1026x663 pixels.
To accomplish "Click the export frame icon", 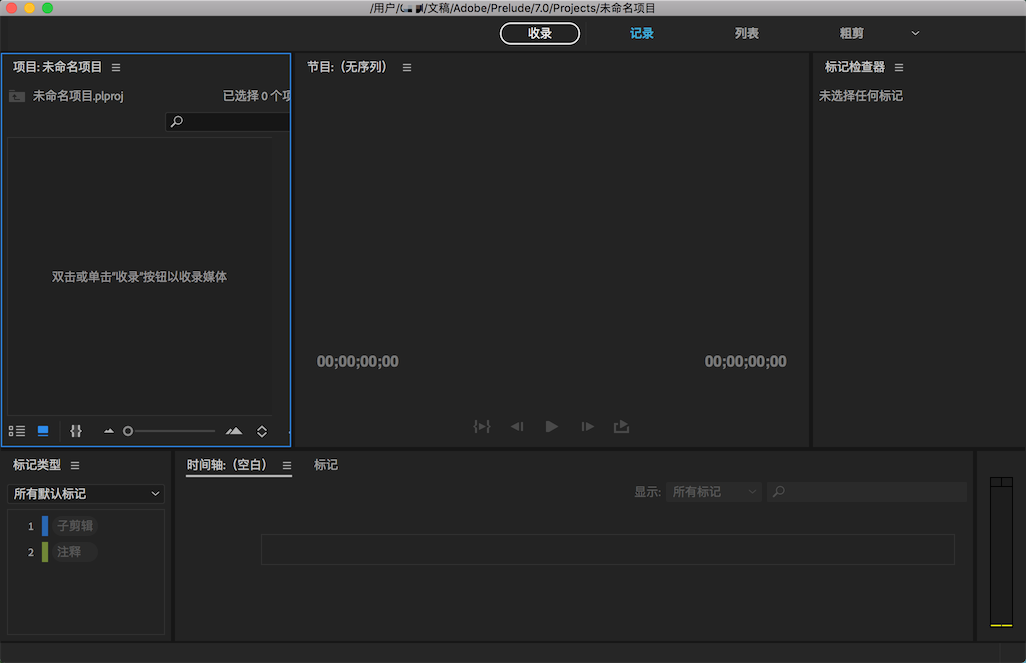I will point(622,427).
